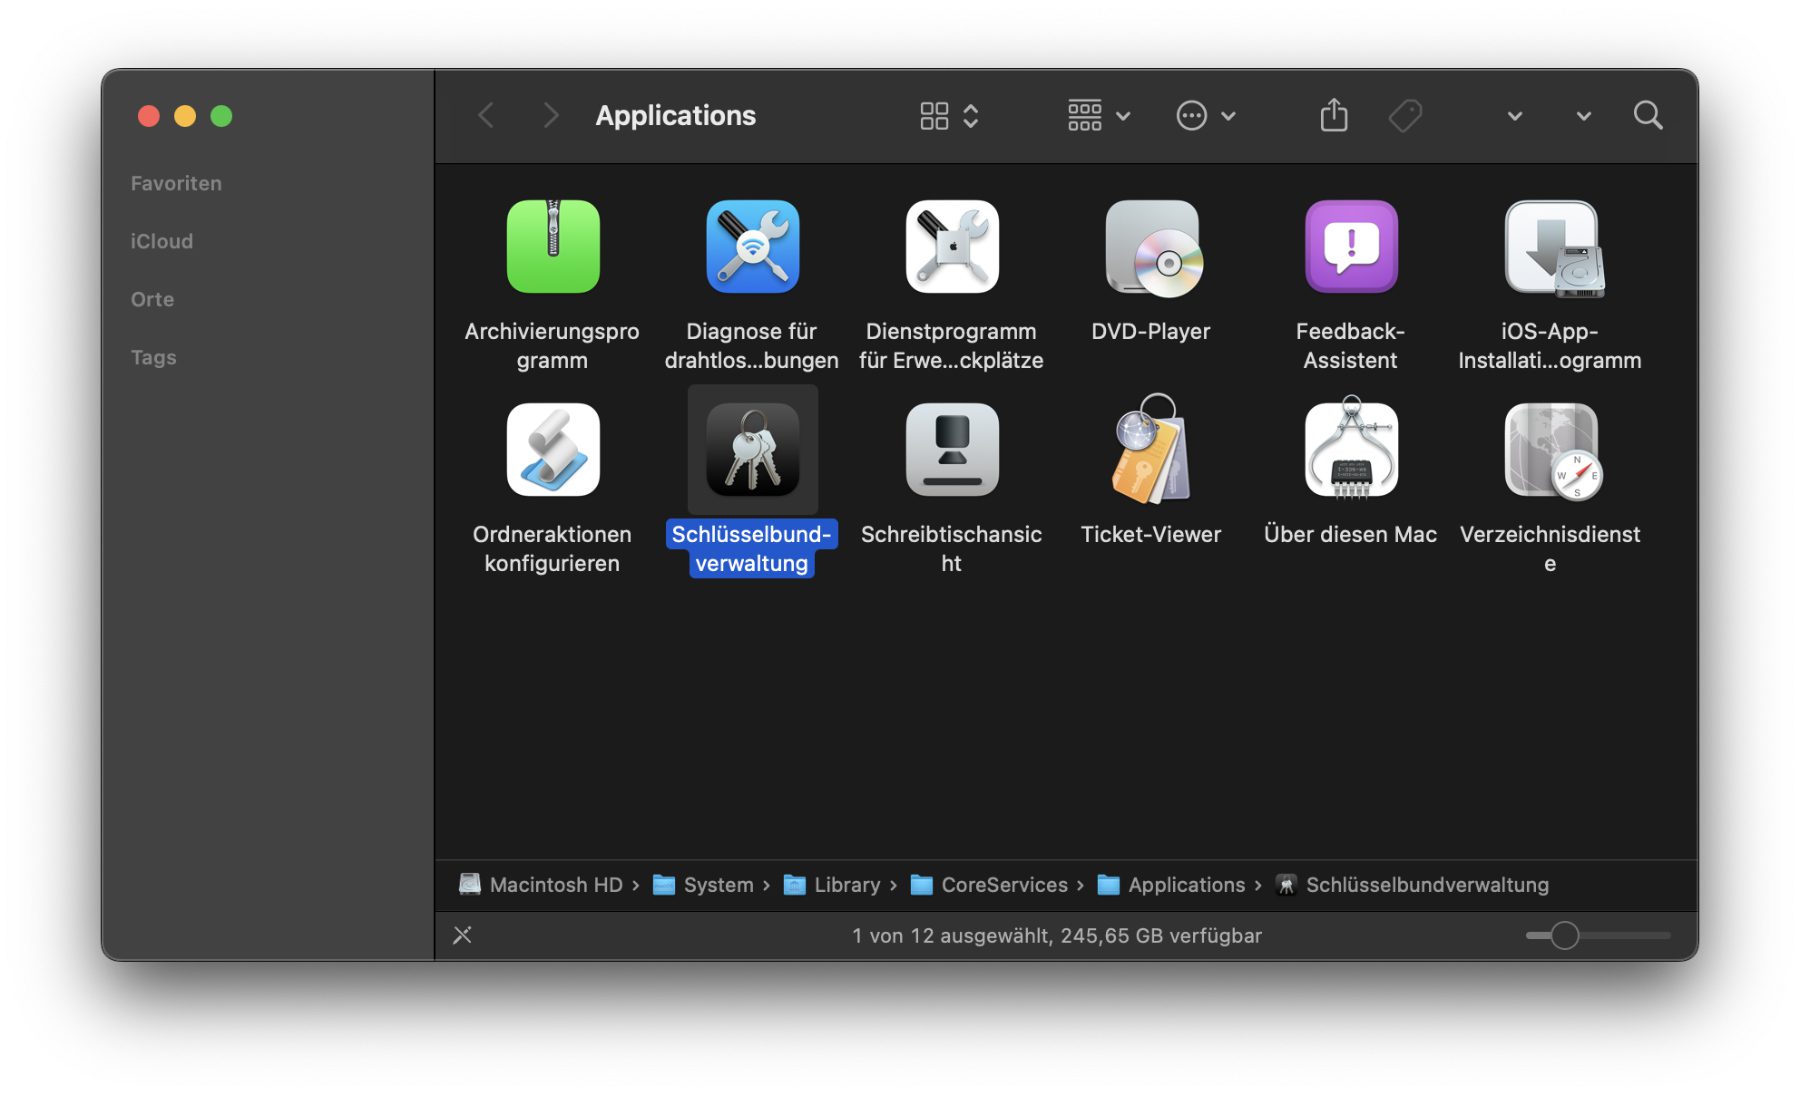This screenshot has width=1800, height=1095.
Task: Select the Diagnose für drahtlose Umgebungen icon
Action: tap(752, 247)
